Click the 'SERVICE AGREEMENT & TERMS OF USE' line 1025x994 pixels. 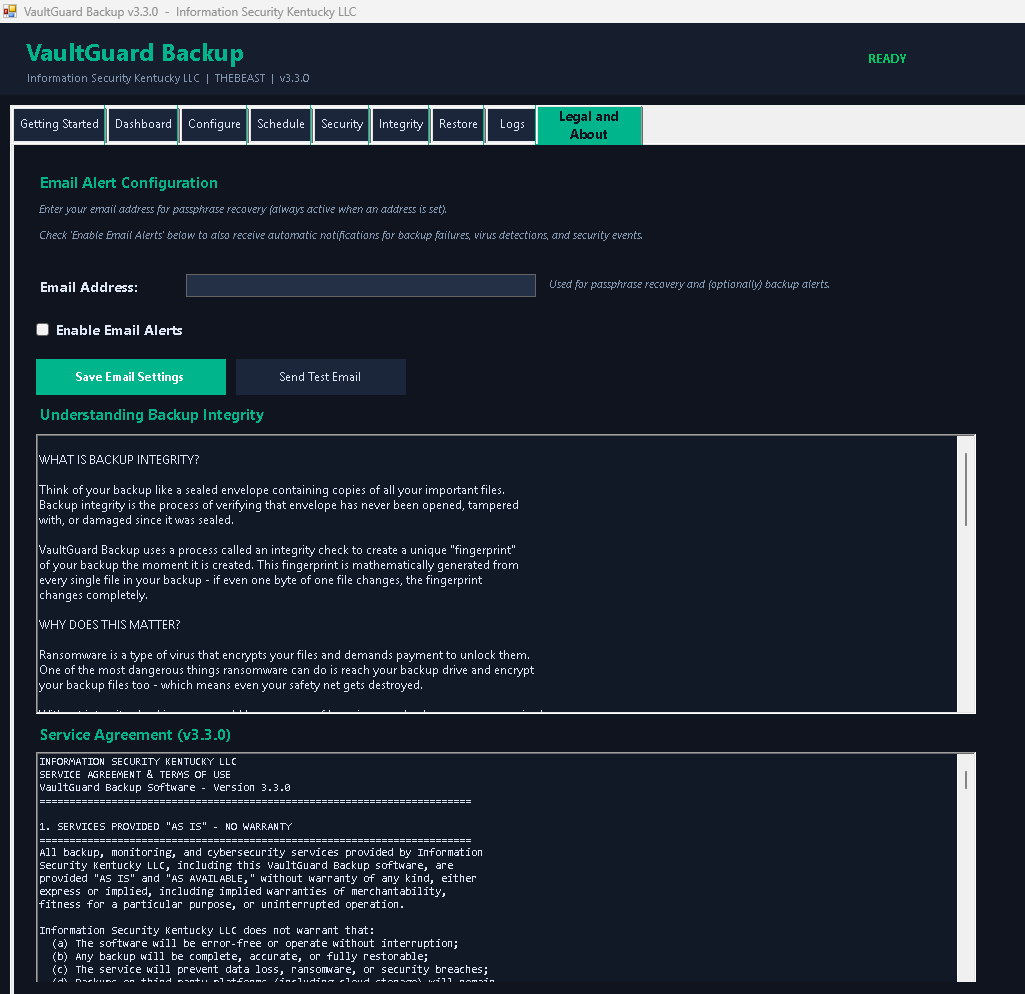[135, 774]
